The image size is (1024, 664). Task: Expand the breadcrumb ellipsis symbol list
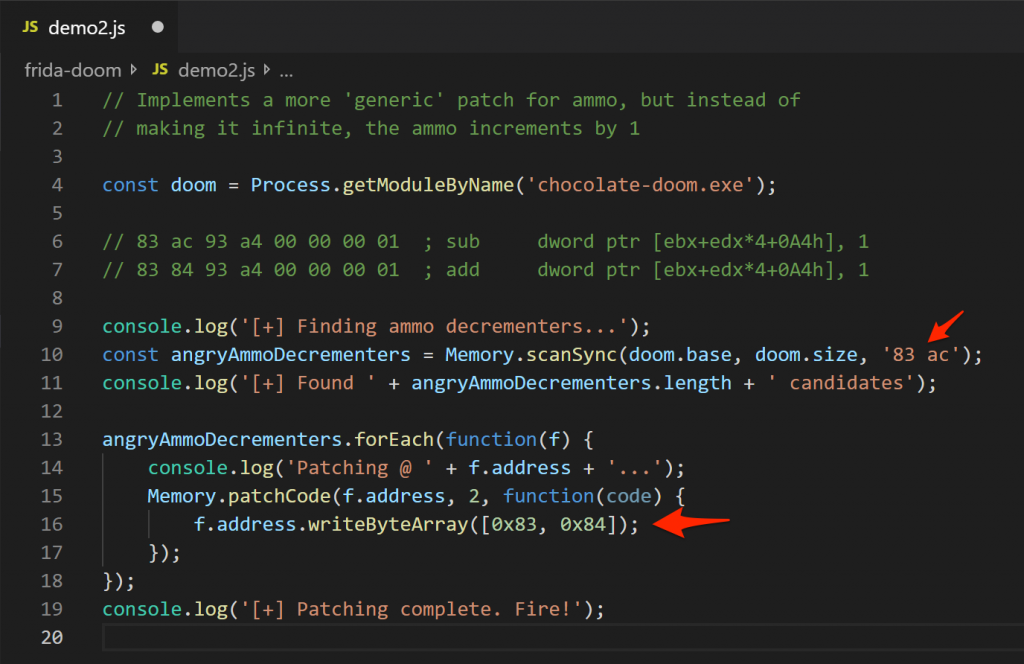pos(286,71)
